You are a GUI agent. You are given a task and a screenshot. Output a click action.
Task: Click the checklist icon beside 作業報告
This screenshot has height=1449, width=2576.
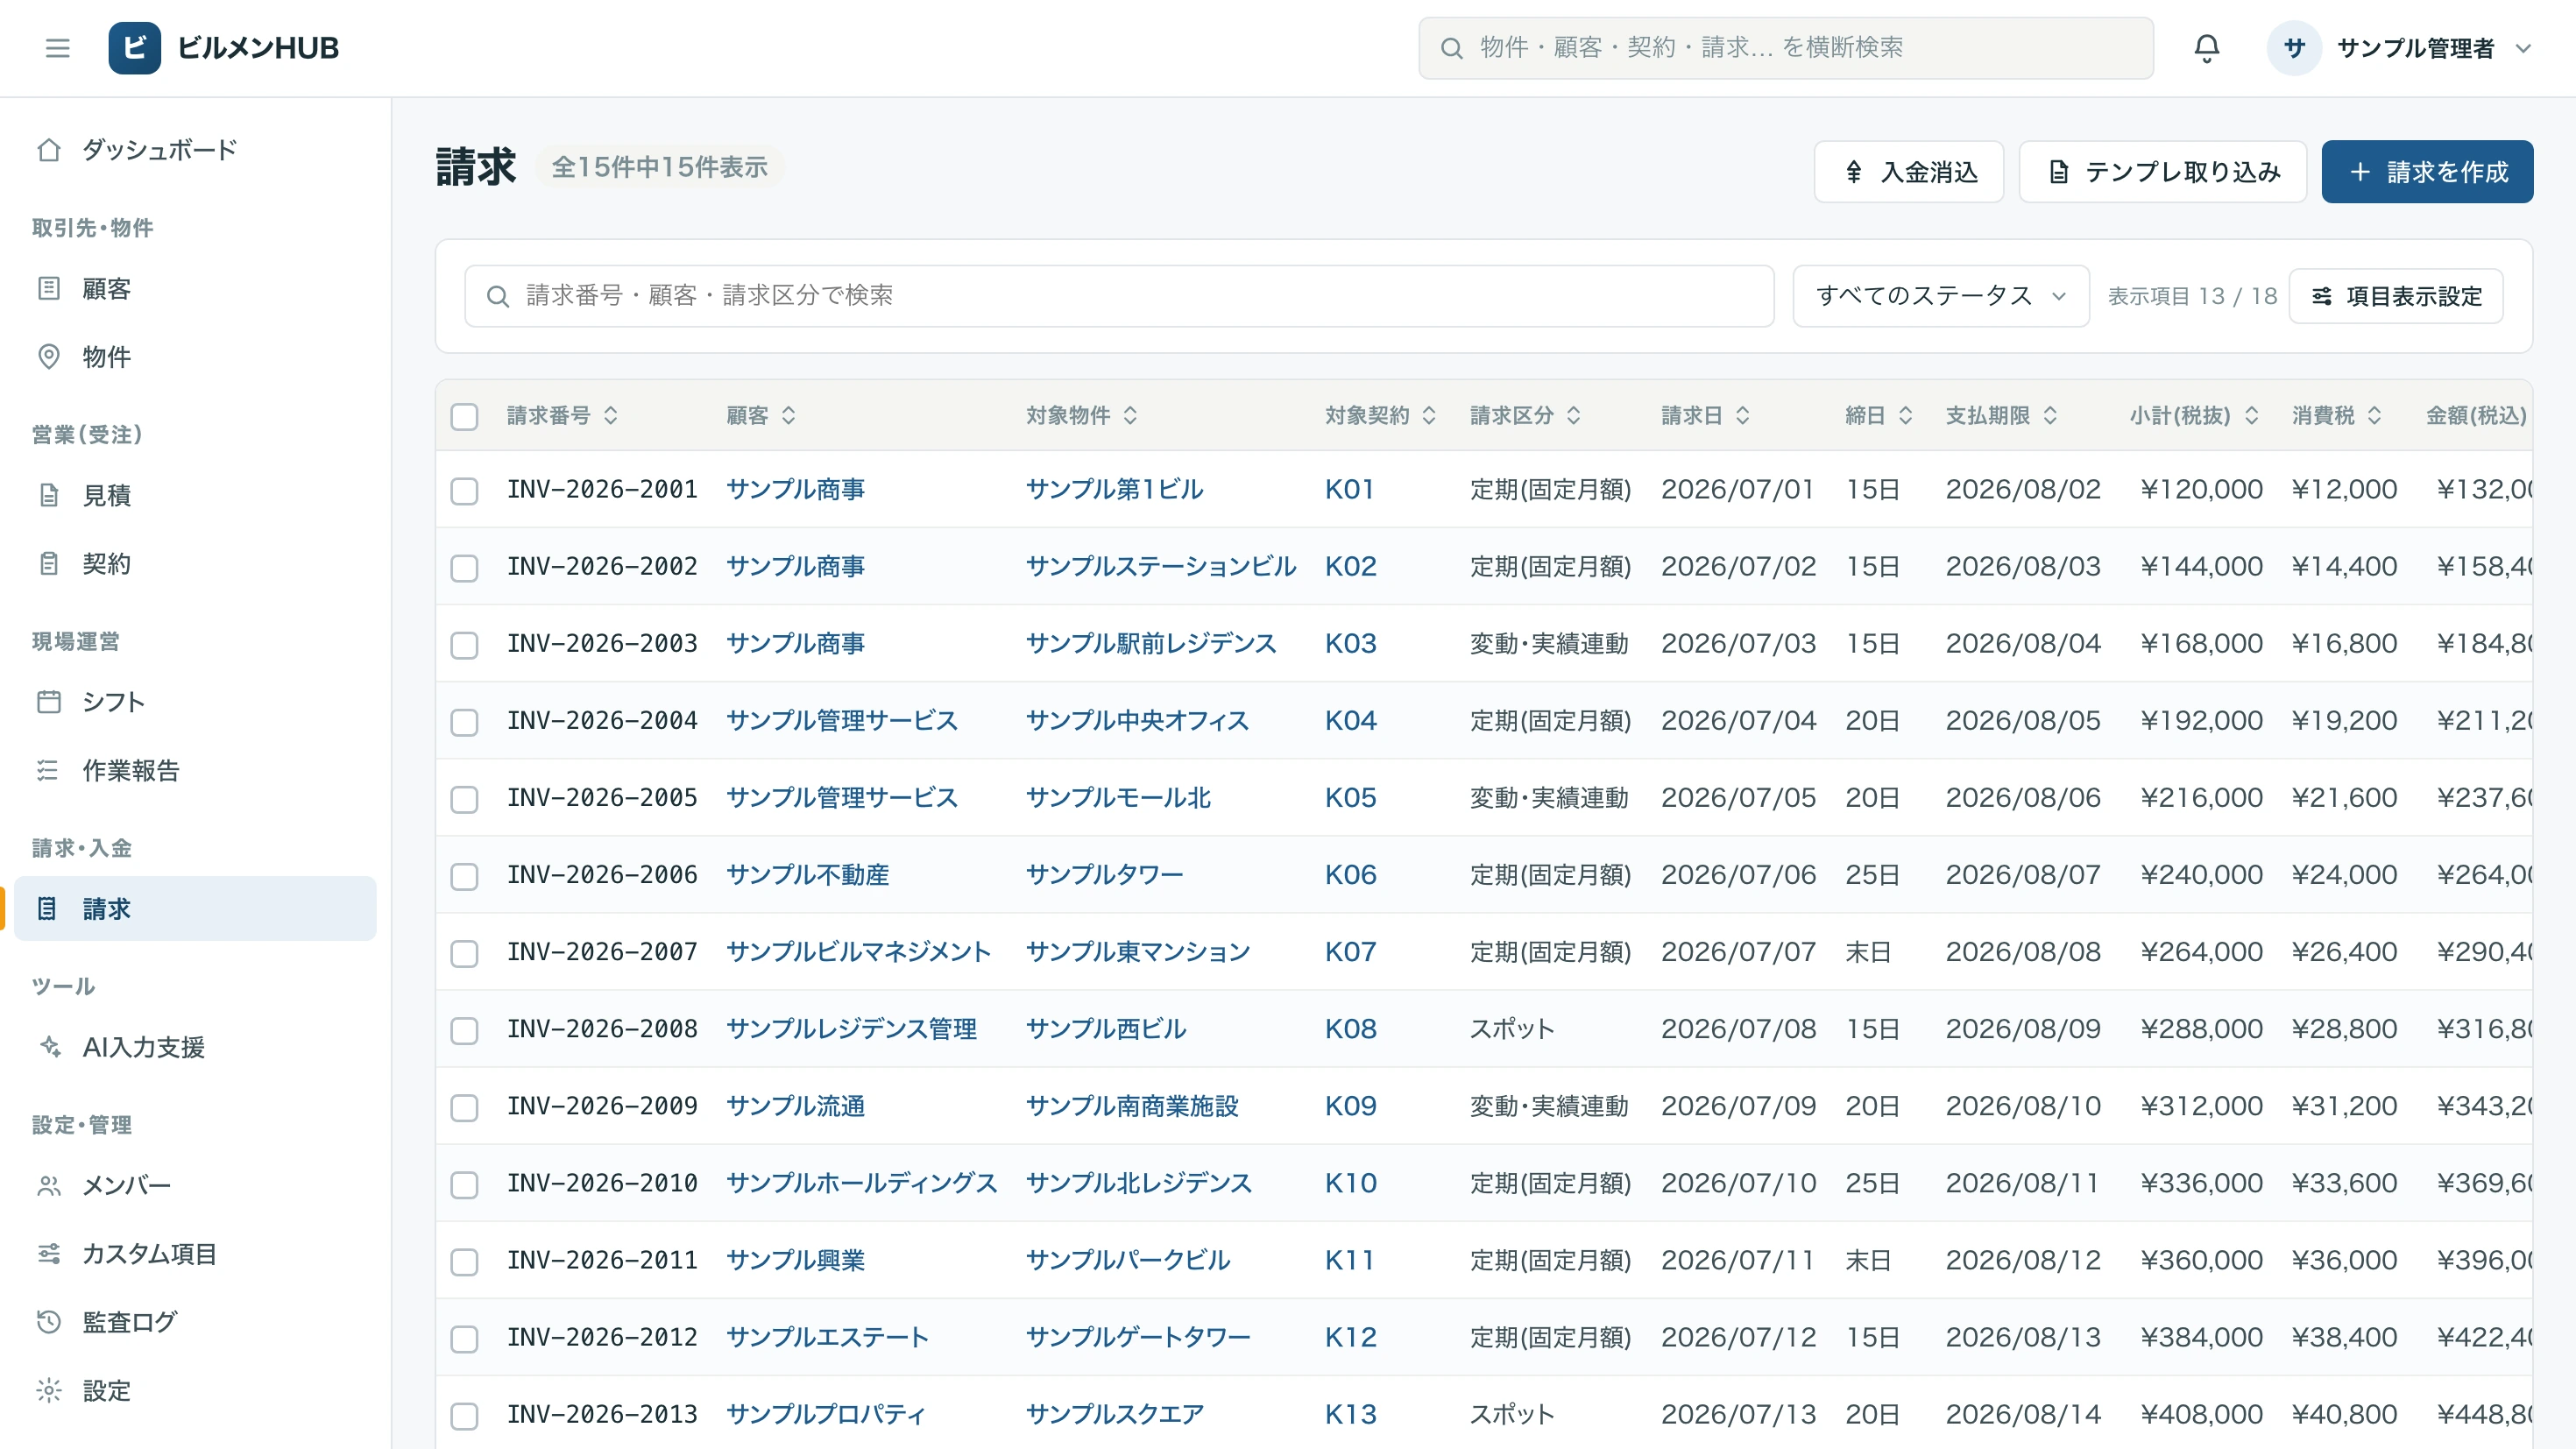point(49,770)
